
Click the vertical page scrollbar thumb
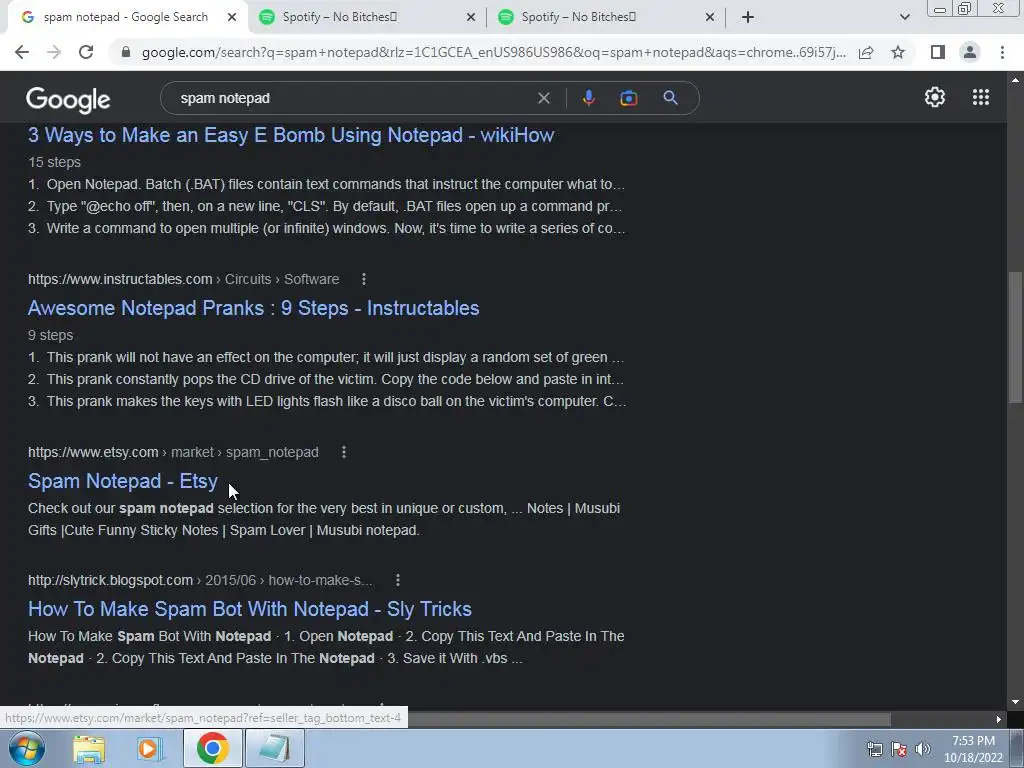click(x=1015, y=338)
